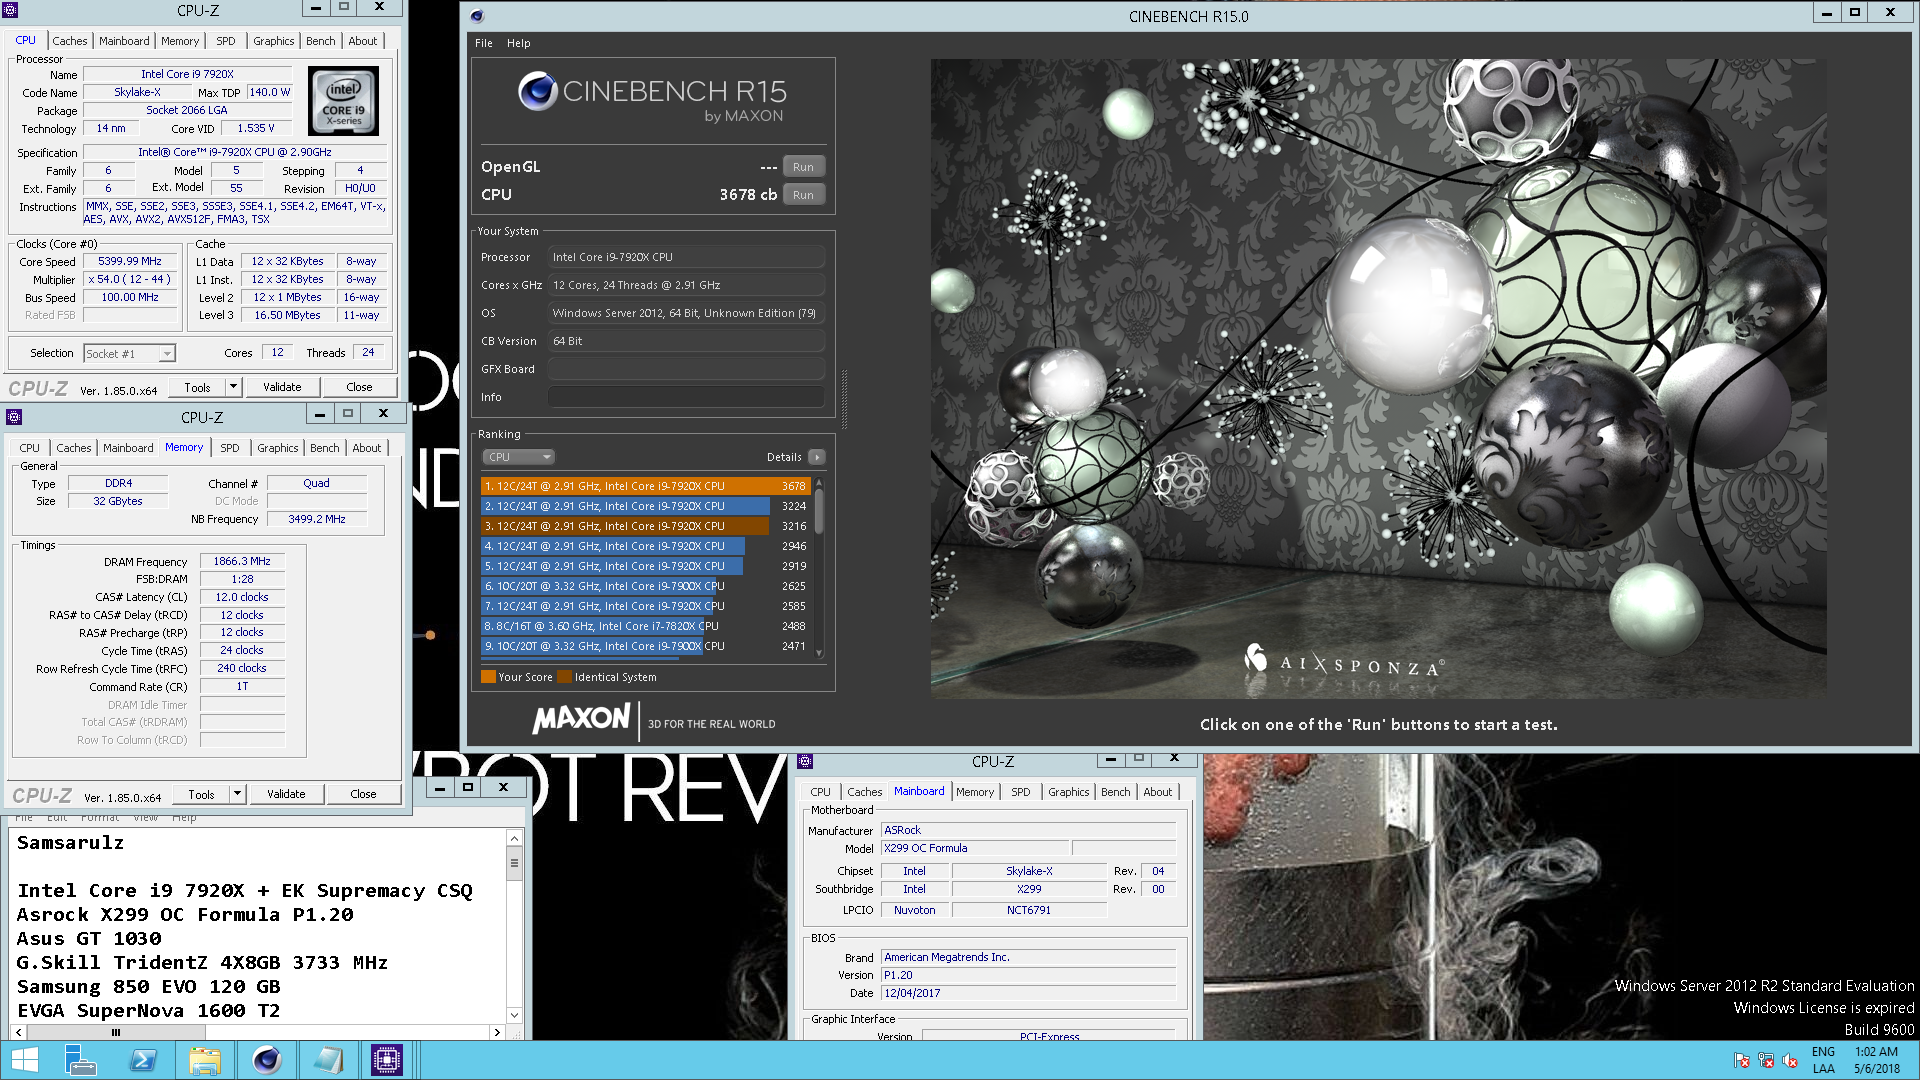Image resolution: width=1920 pixels, height=1080 pixels.
Task: Click the X299 OC Formula model field
Action: [975, 848]
